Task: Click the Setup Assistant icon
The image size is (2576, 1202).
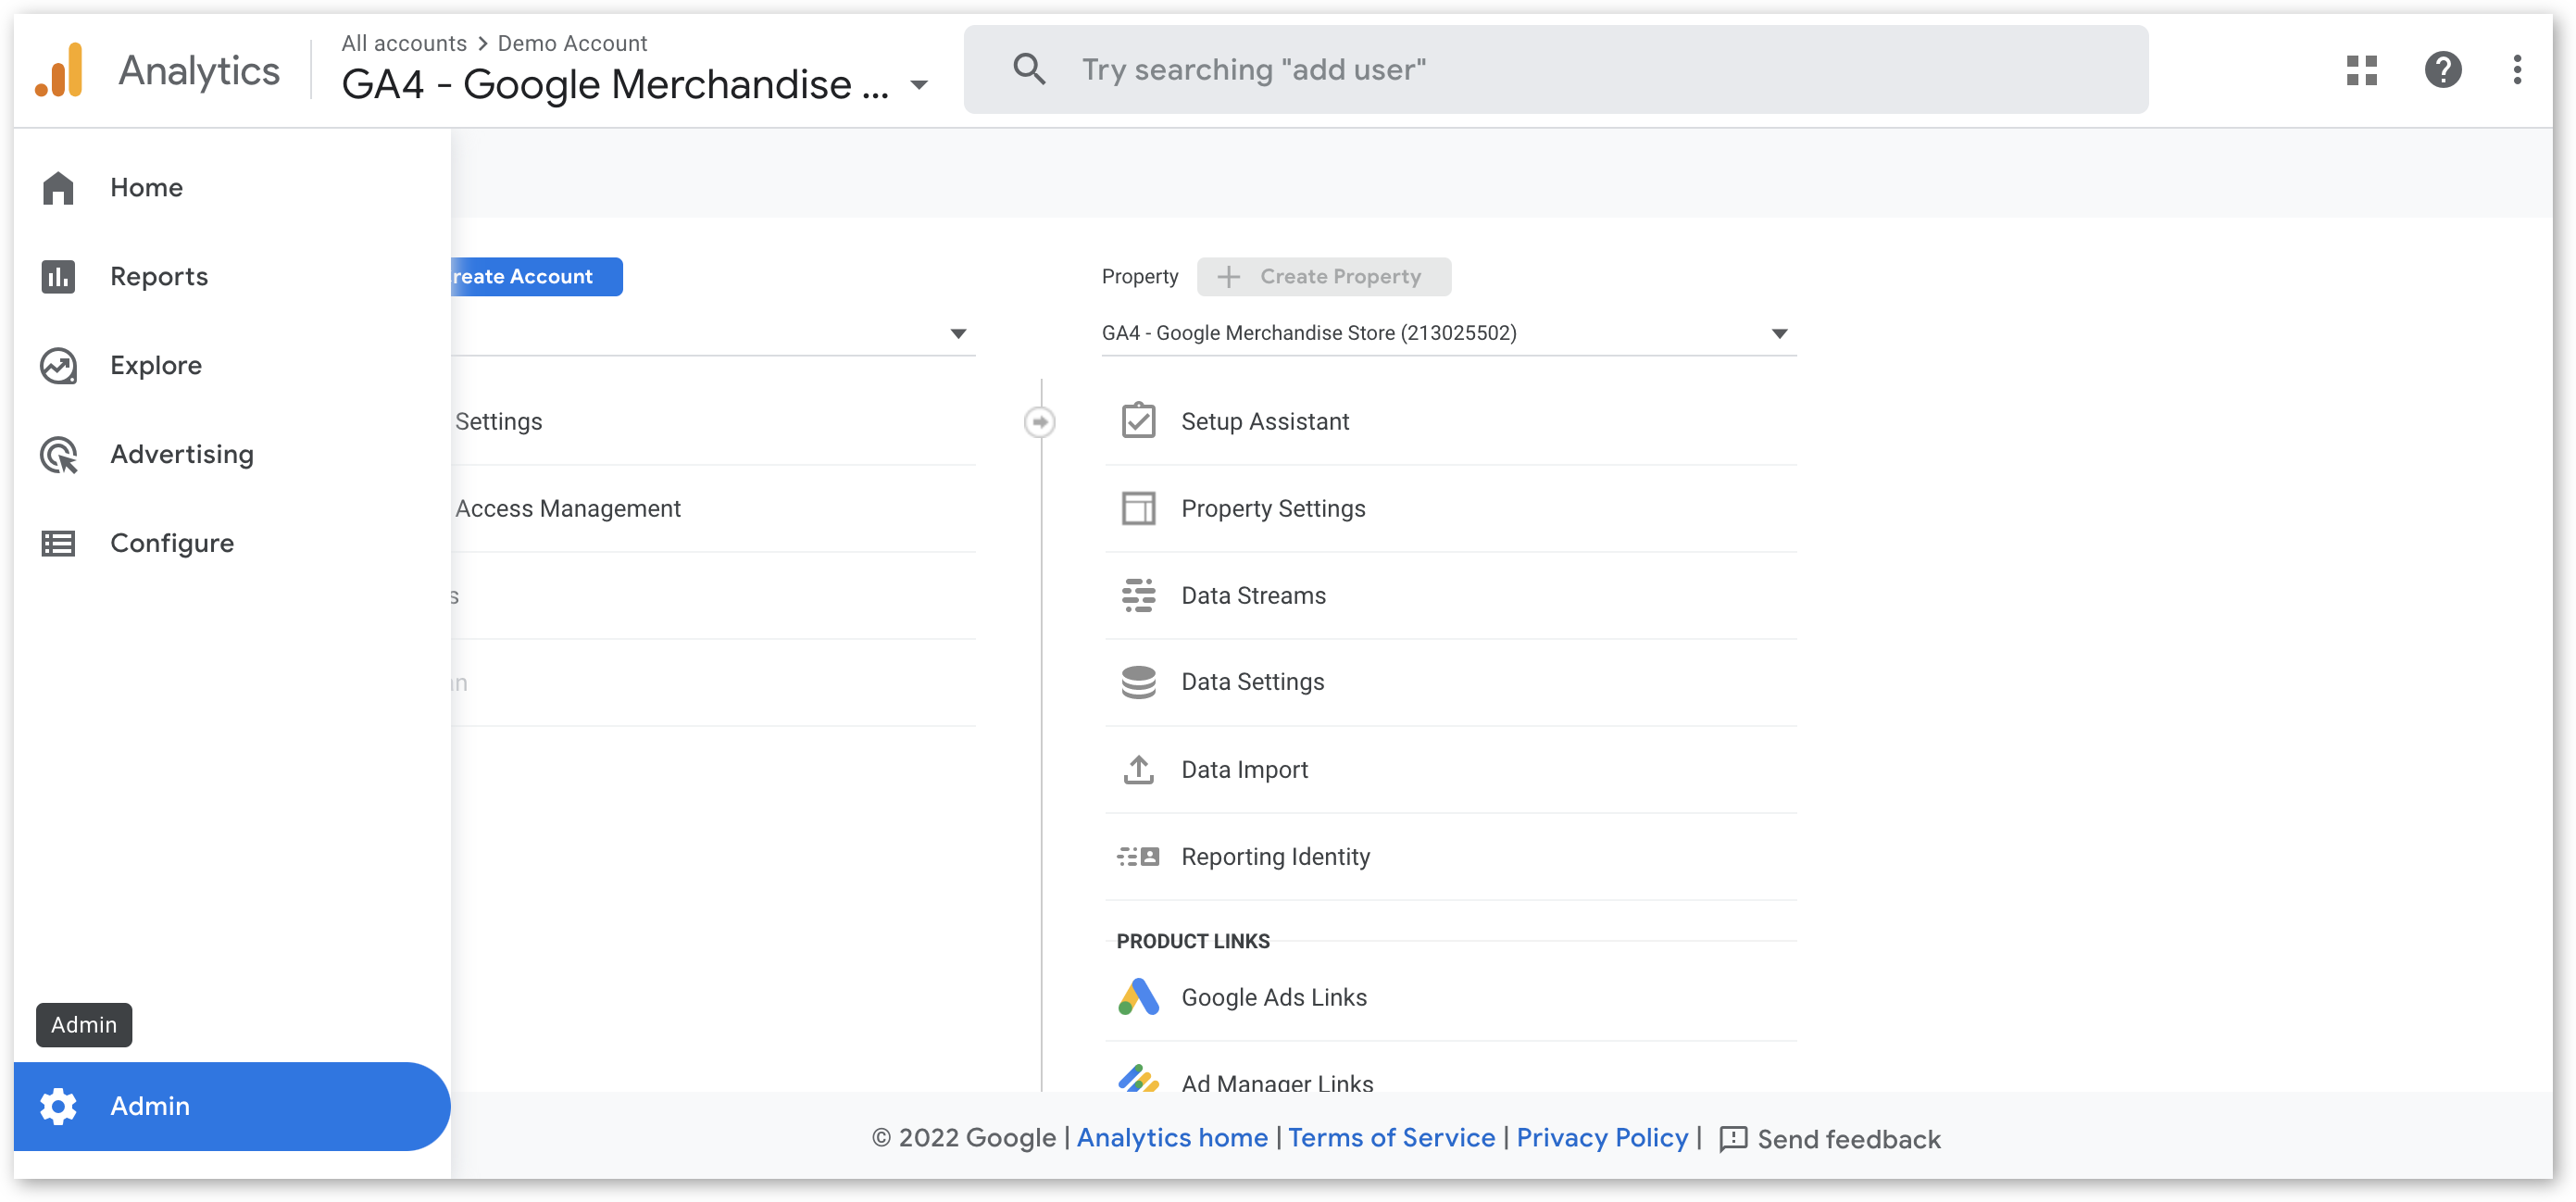Action: pos(1139,420)
